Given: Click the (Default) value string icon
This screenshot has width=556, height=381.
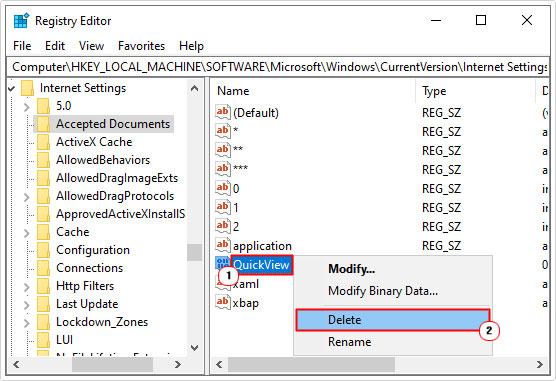Looking at the screenshot, I should (223, 112).
